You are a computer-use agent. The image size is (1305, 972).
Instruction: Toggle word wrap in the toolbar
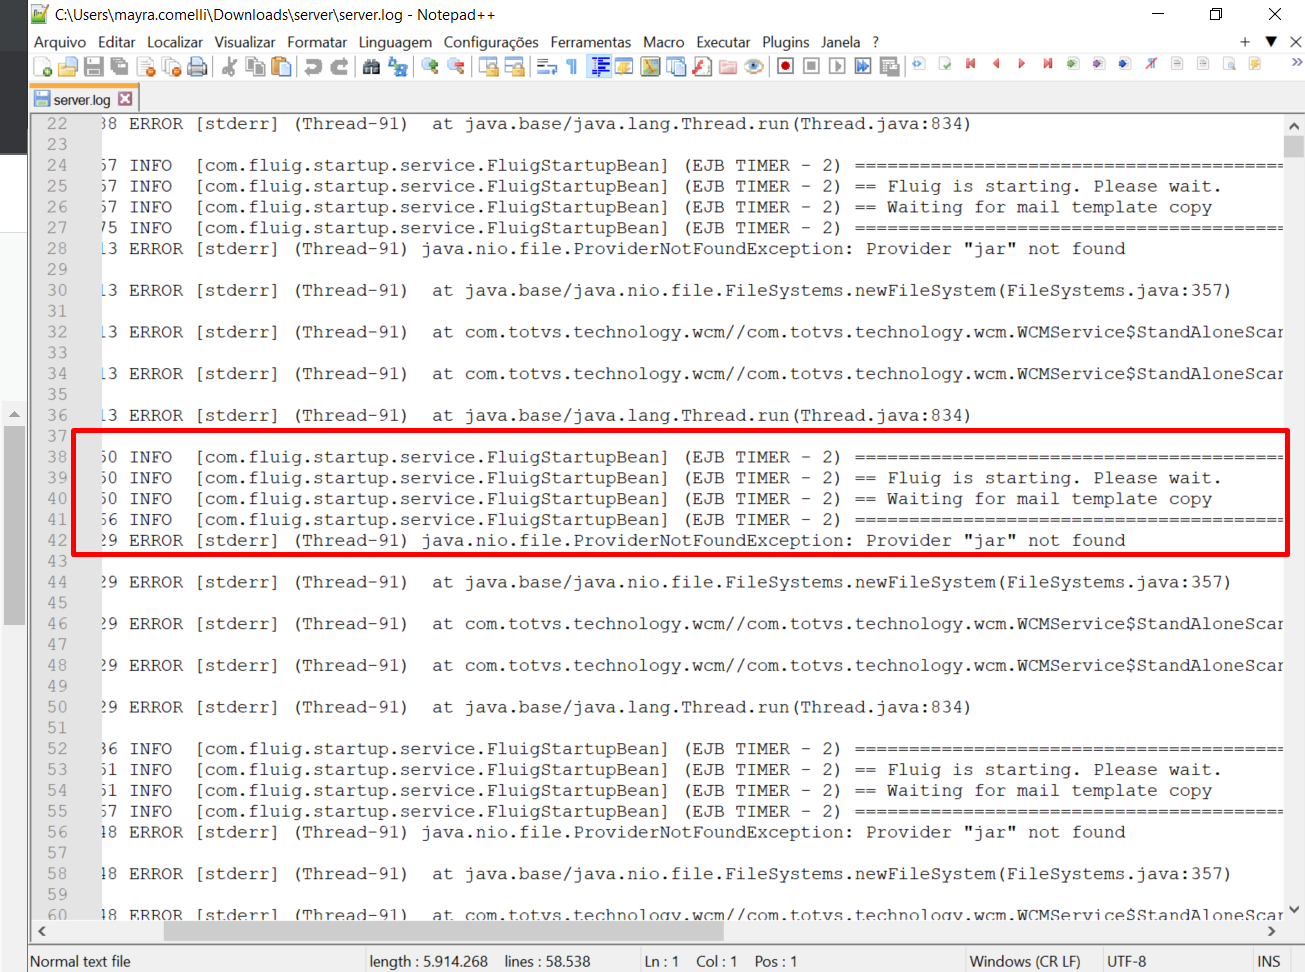[547, 67]
